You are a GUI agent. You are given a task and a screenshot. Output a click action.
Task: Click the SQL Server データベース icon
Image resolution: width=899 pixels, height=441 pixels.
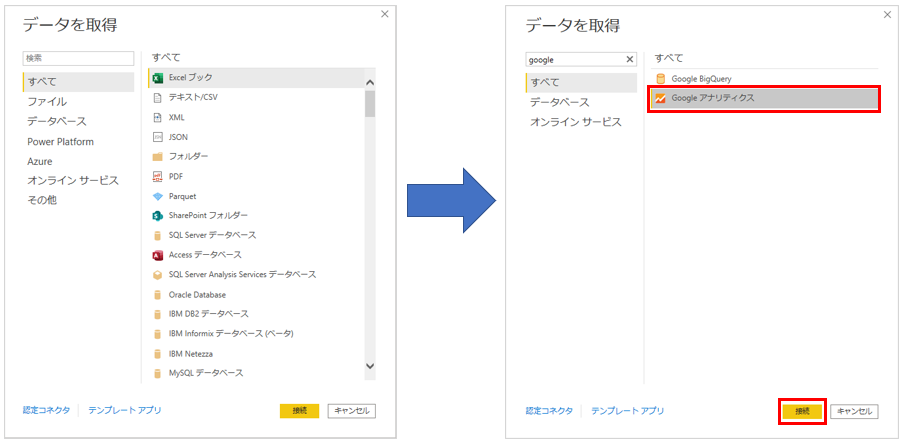click(x=158, y=236)
